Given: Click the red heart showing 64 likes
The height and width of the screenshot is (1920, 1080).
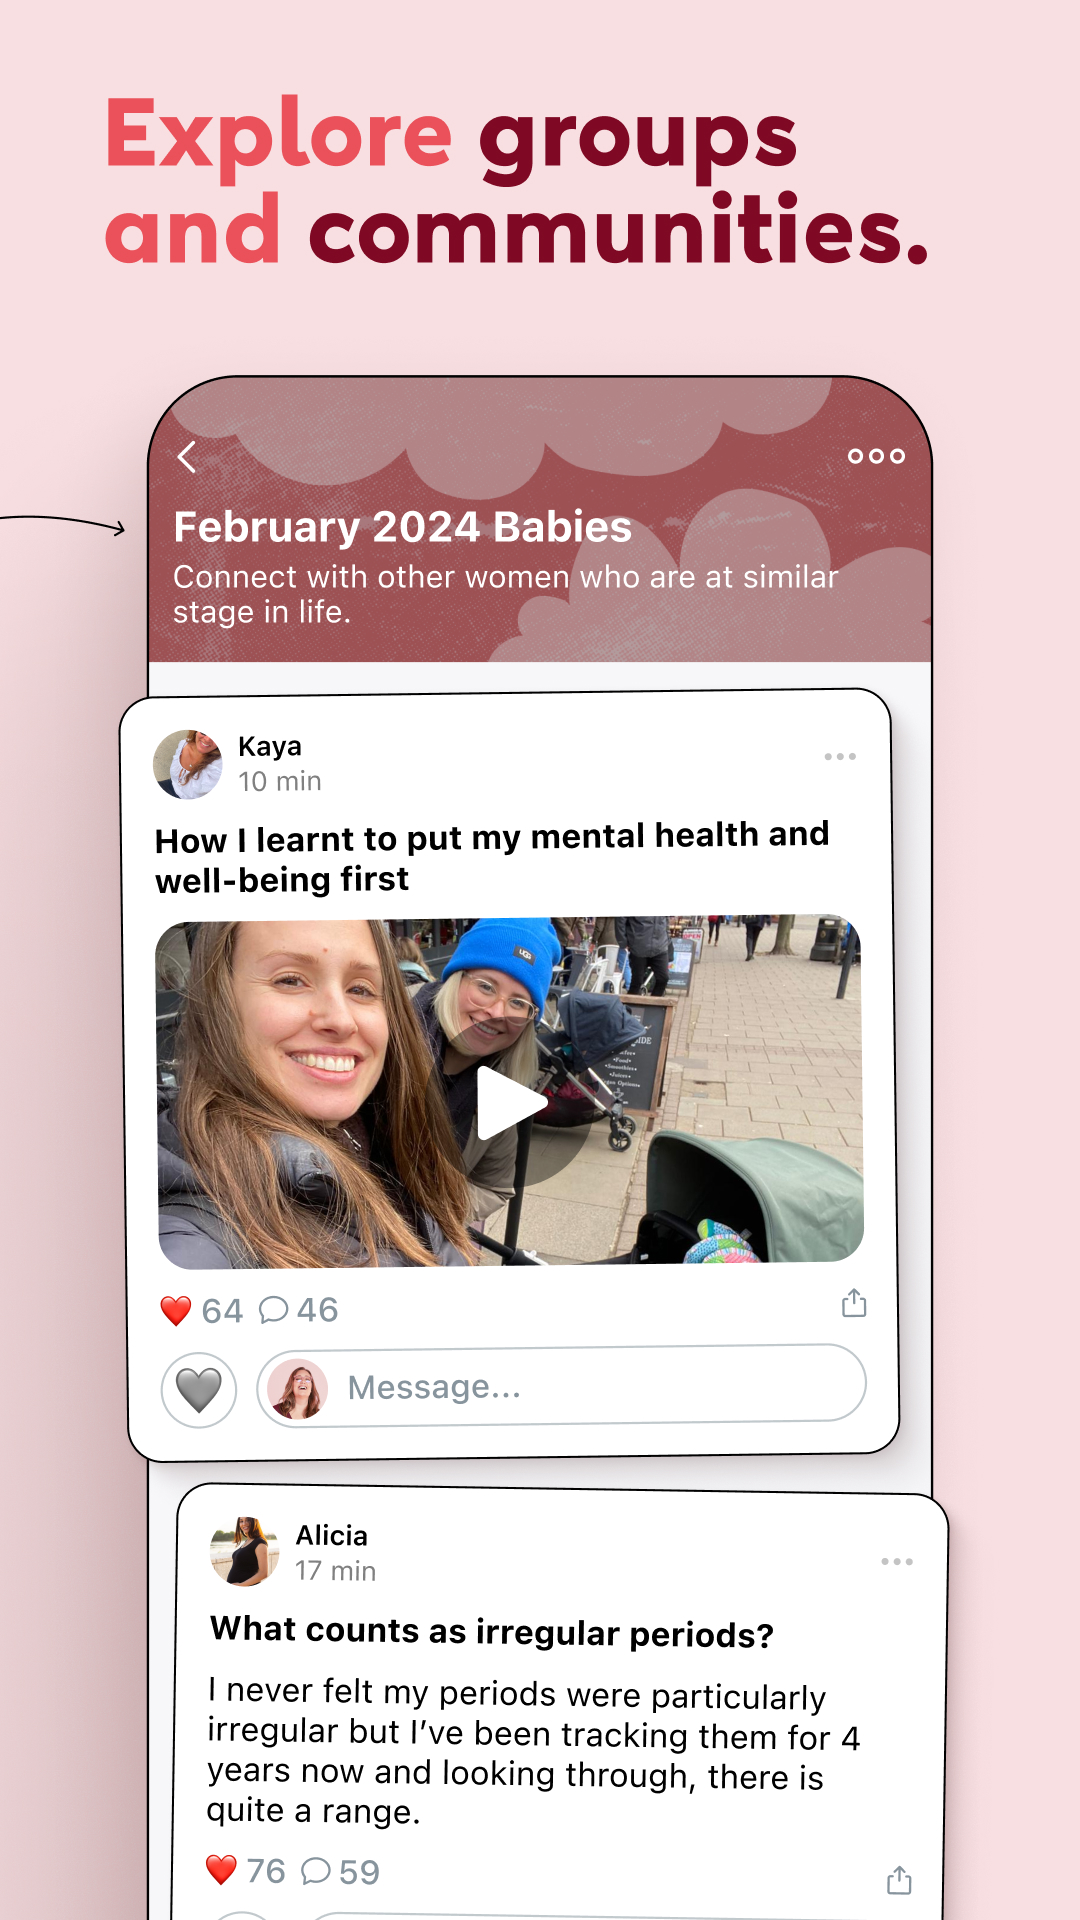Looking at the screenshot, I should point(176,1310).
